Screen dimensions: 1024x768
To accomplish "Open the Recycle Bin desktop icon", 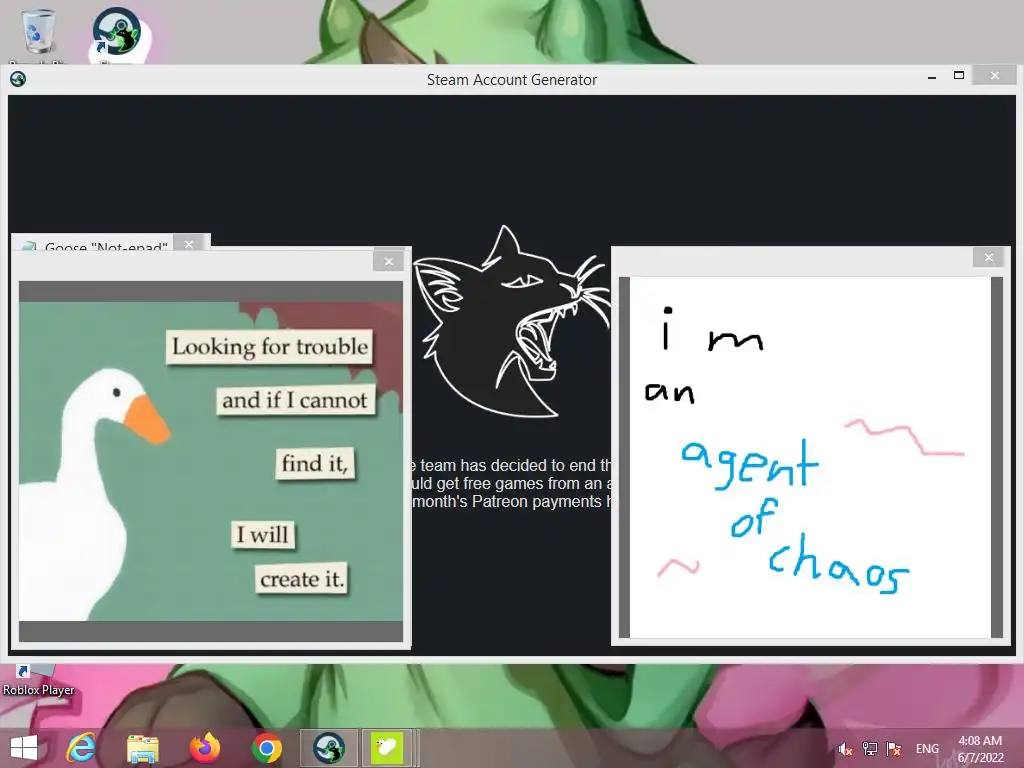I will [x=38, y=33].
